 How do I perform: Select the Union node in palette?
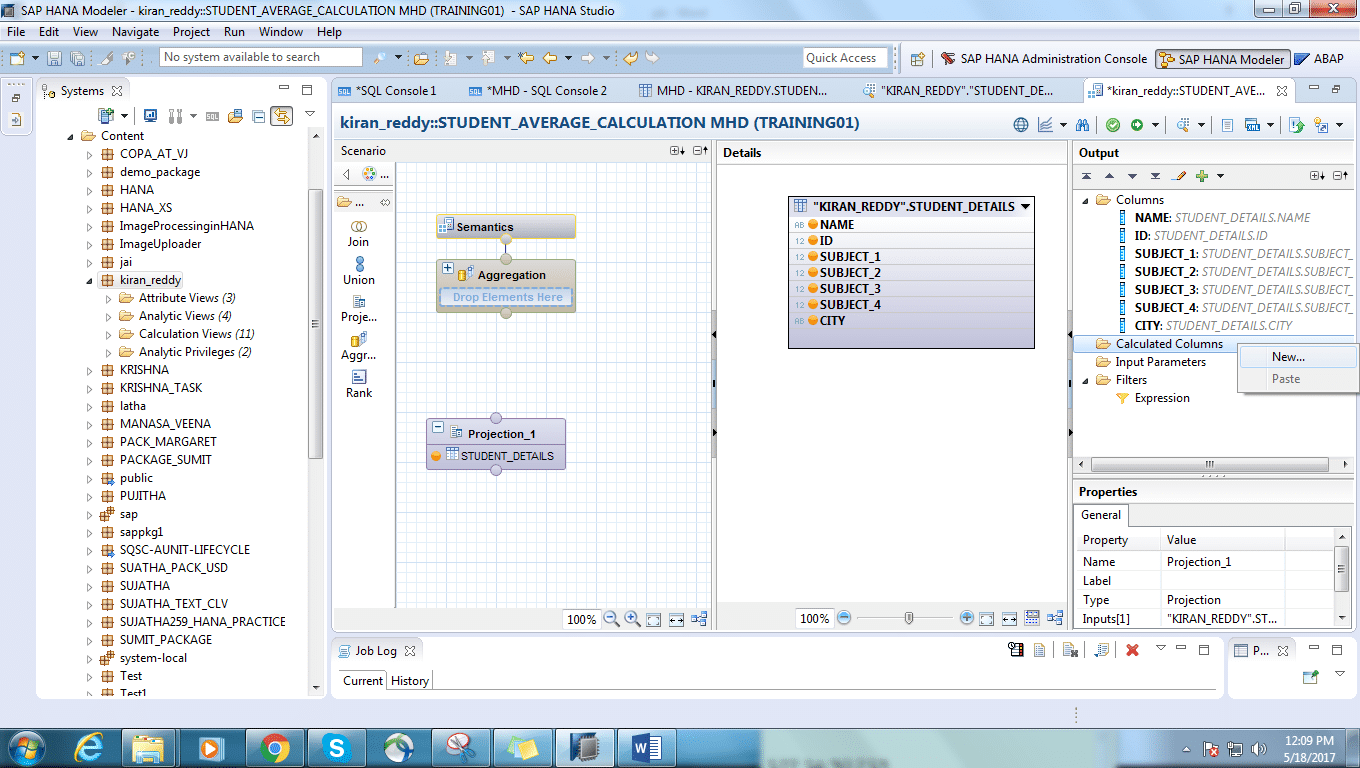359,271
